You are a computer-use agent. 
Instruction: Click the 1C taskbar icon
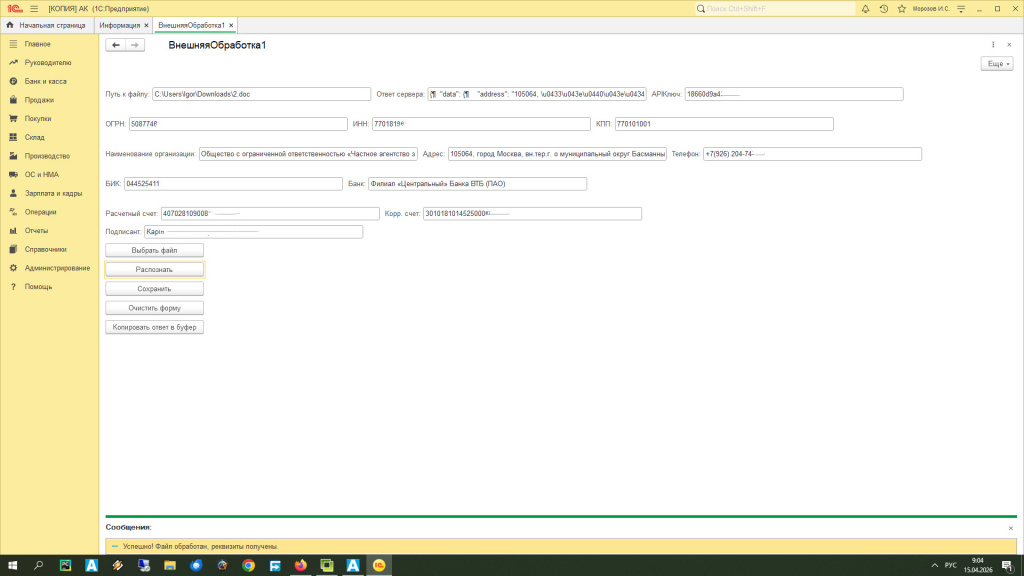(x=379, y=566)
